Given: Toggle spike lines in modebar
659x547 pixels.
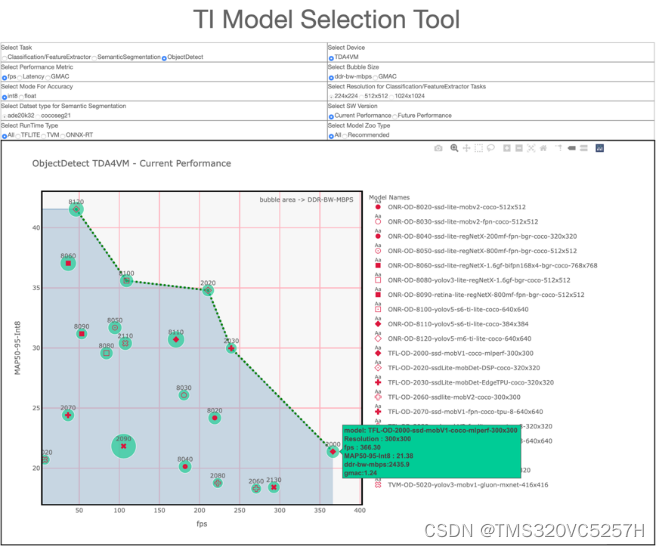Looking at the screenshot, I should coord(559,148).
